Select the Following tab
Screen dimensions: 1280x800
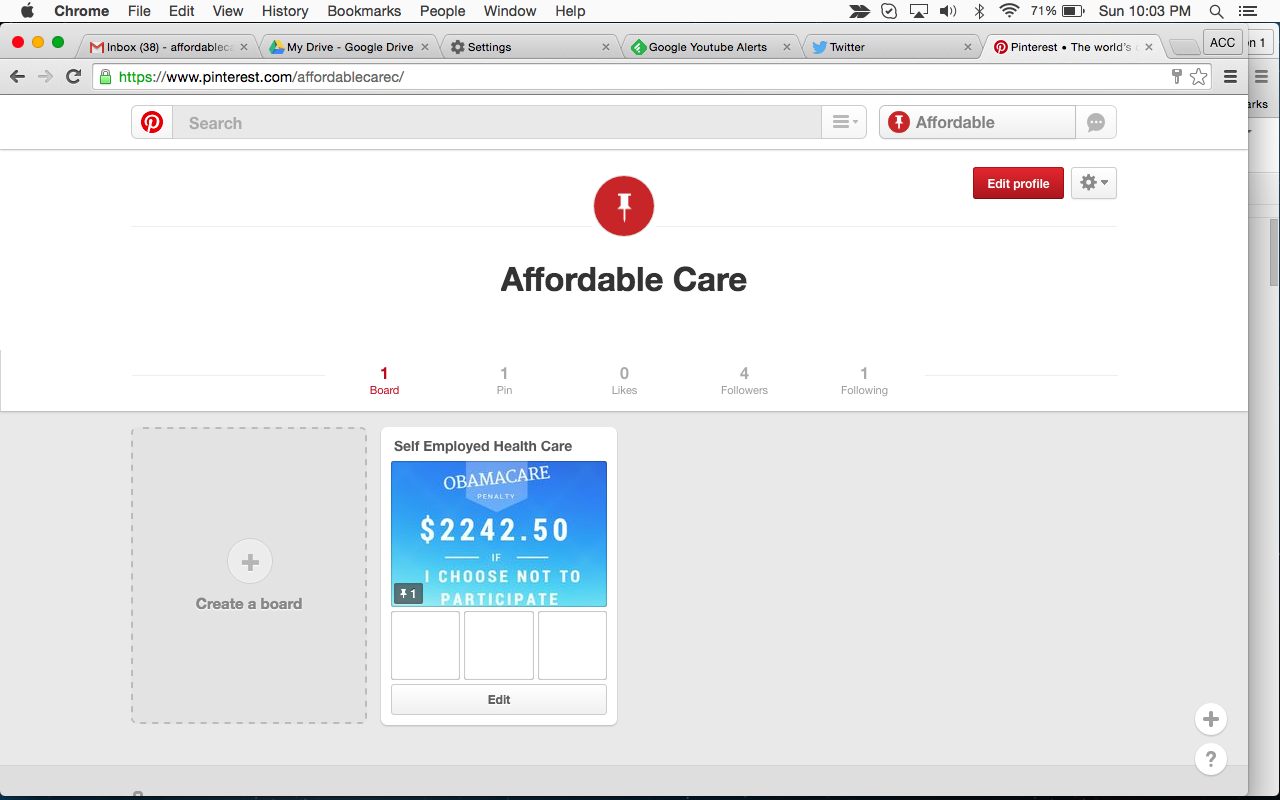864,381
